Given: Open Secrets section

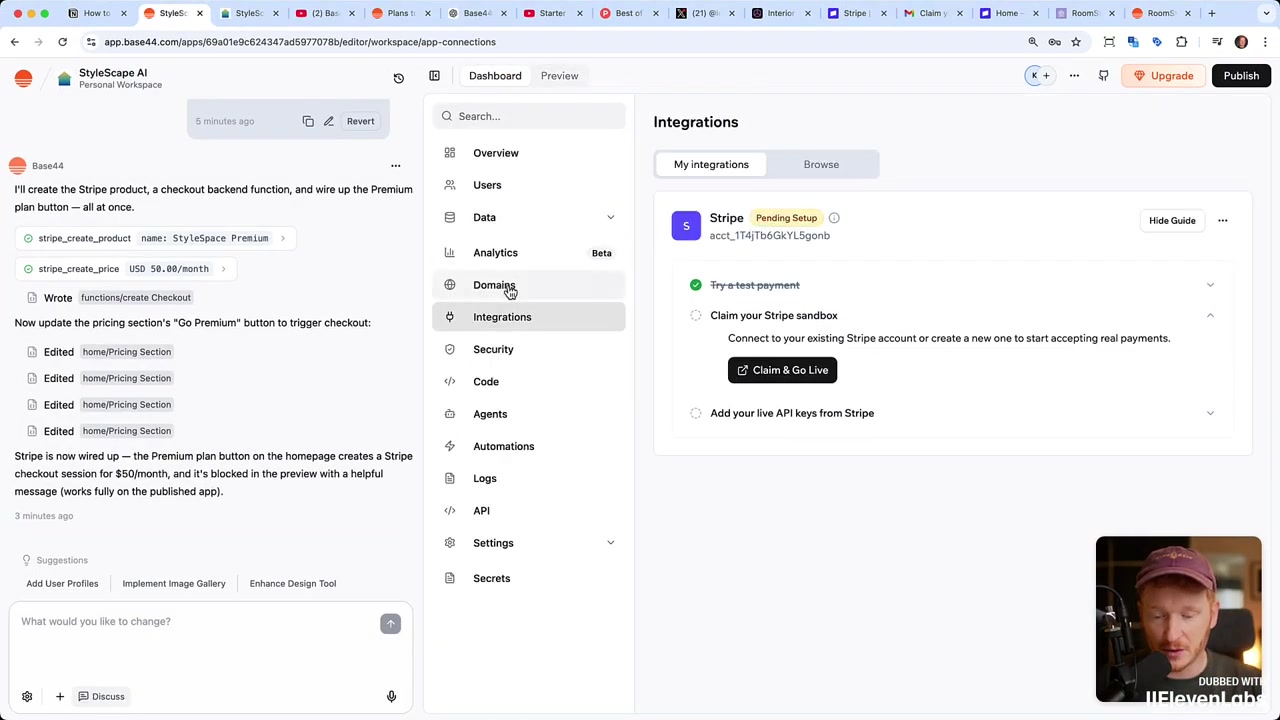Looking at the screenshot, I should coord(529,578).
